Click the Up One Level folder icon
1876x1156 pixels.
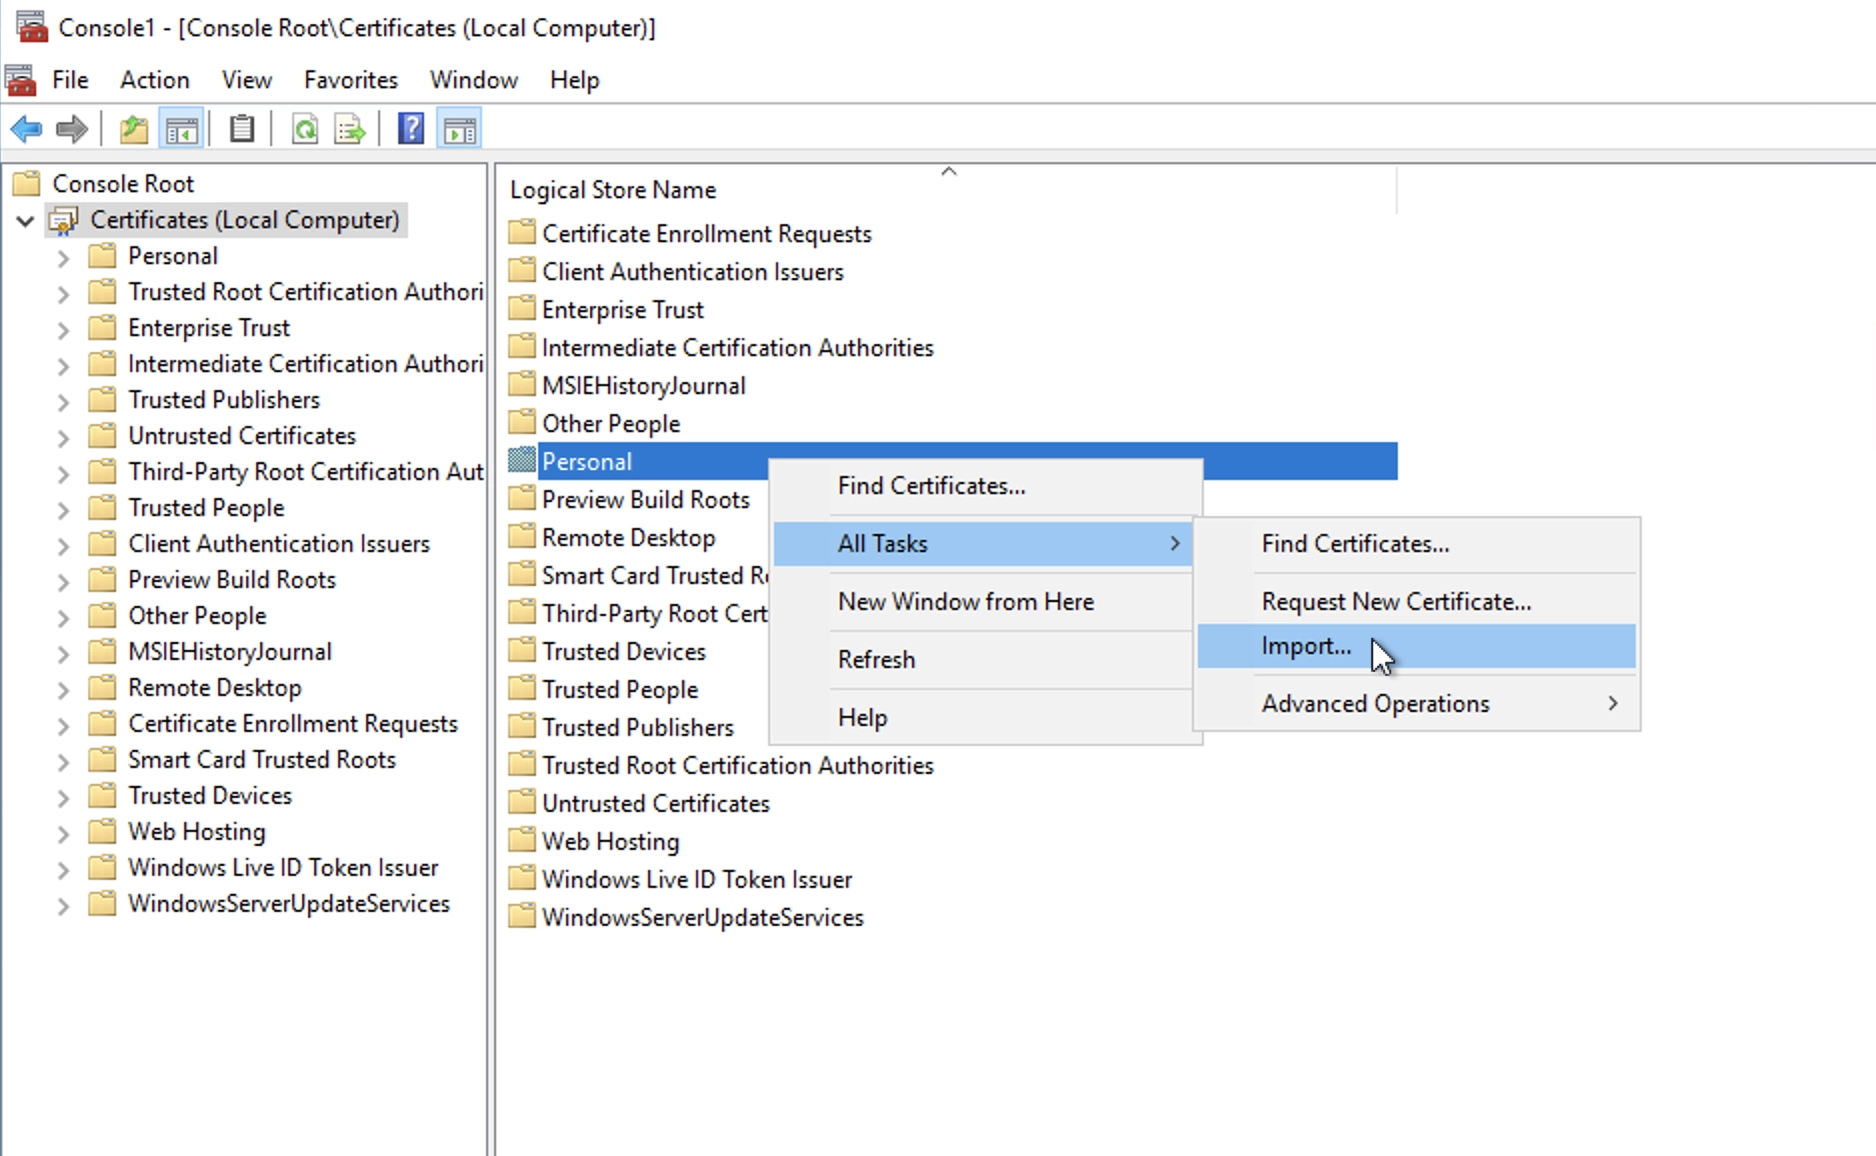(x=133, y=129)
